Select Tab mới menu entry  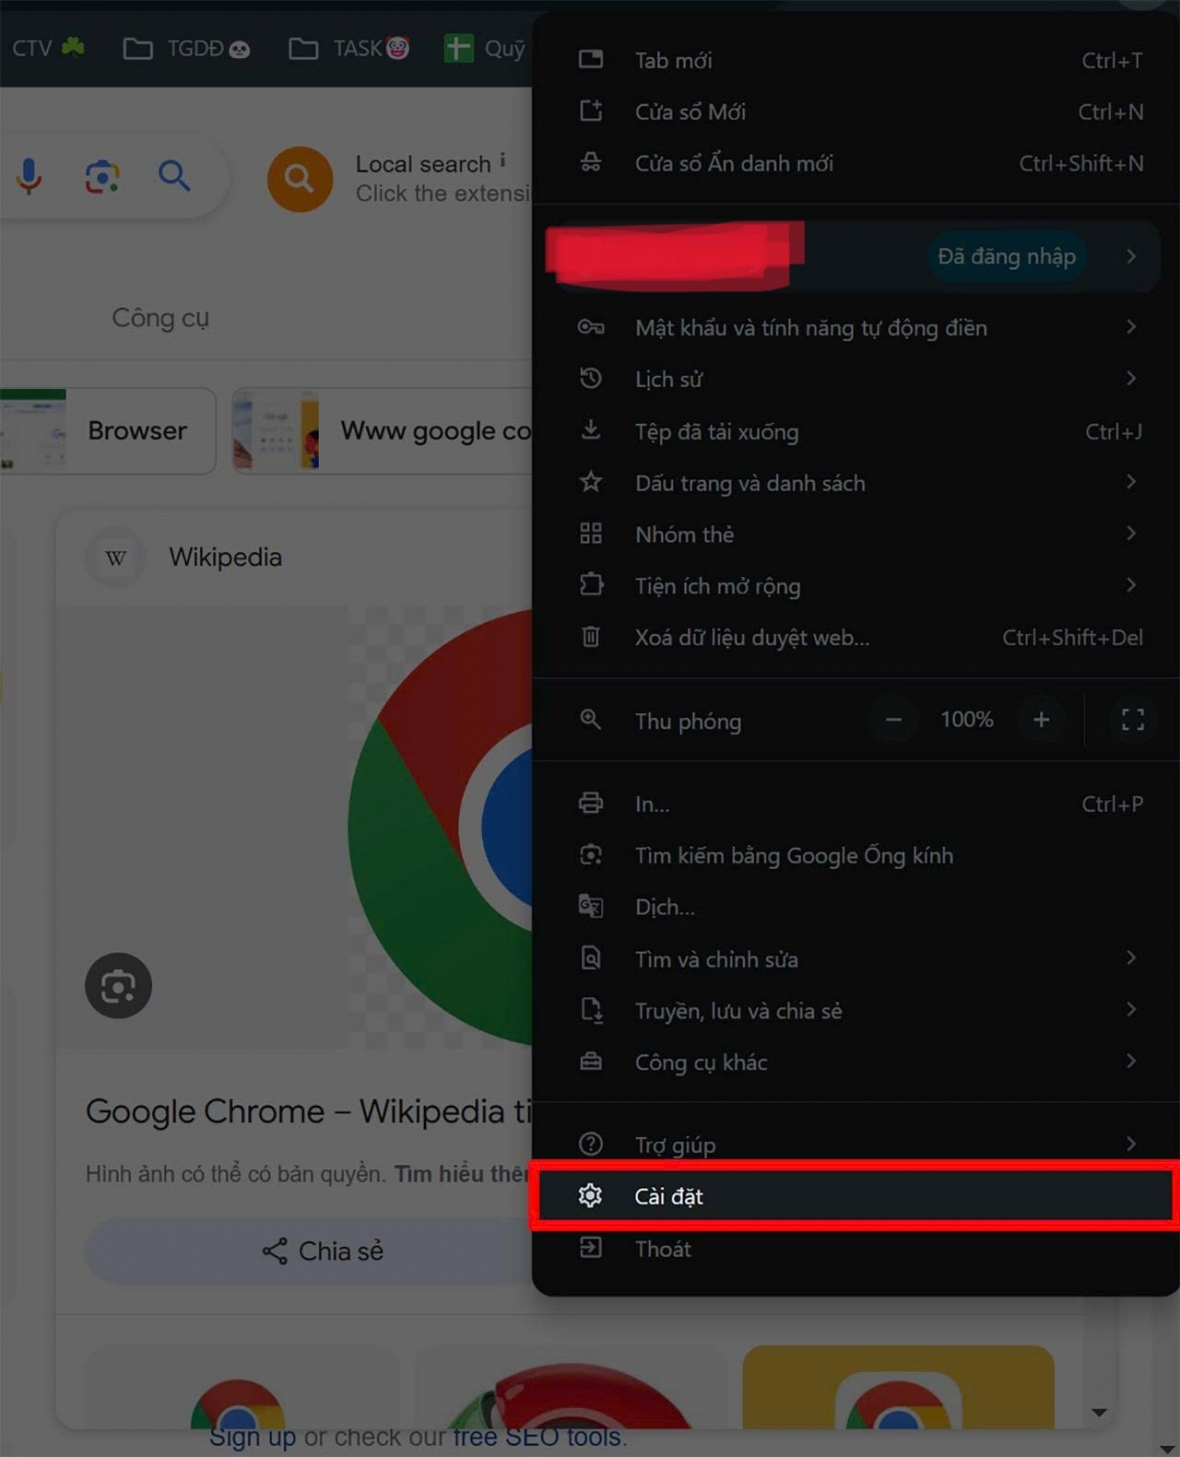(x=855, y=60)
